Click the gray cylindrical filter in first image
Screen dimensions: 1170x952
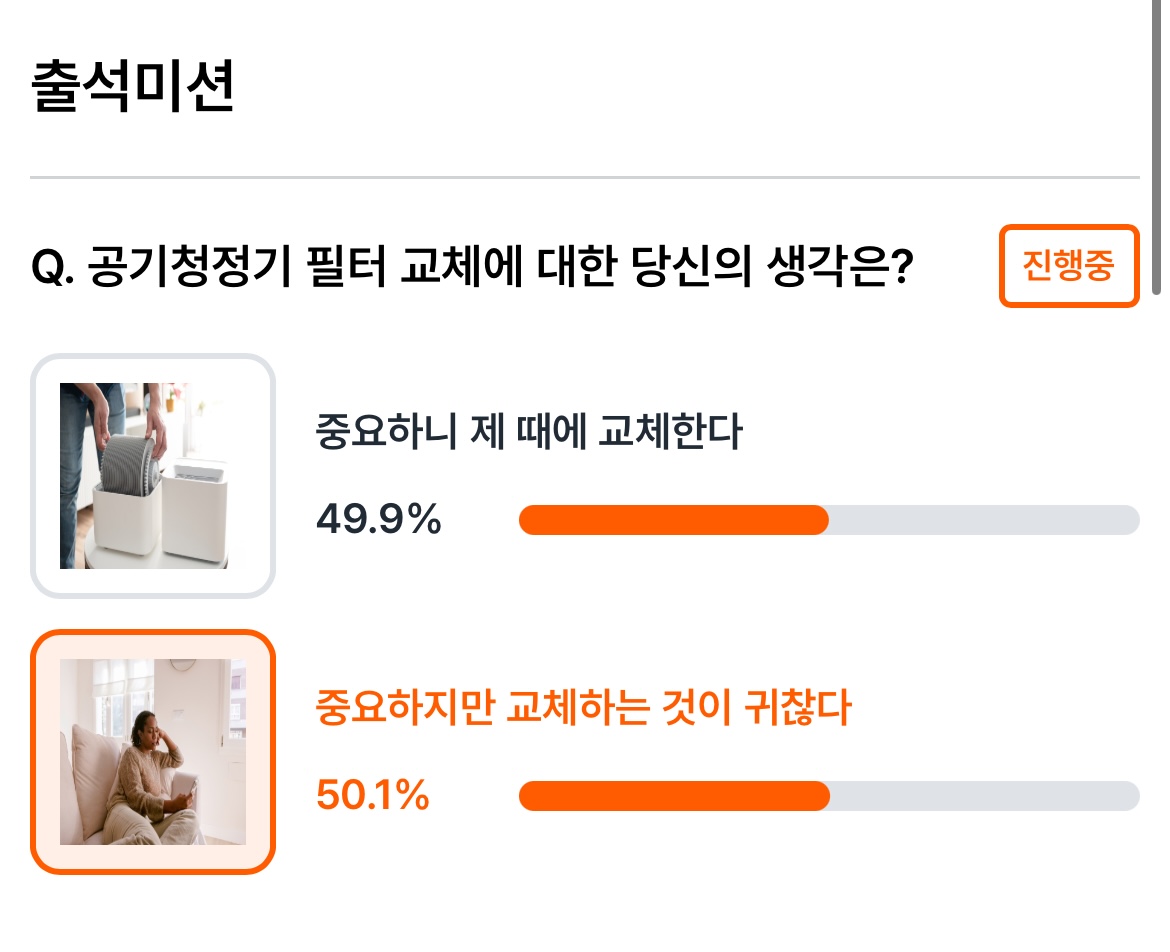click(x=131, y=464)
